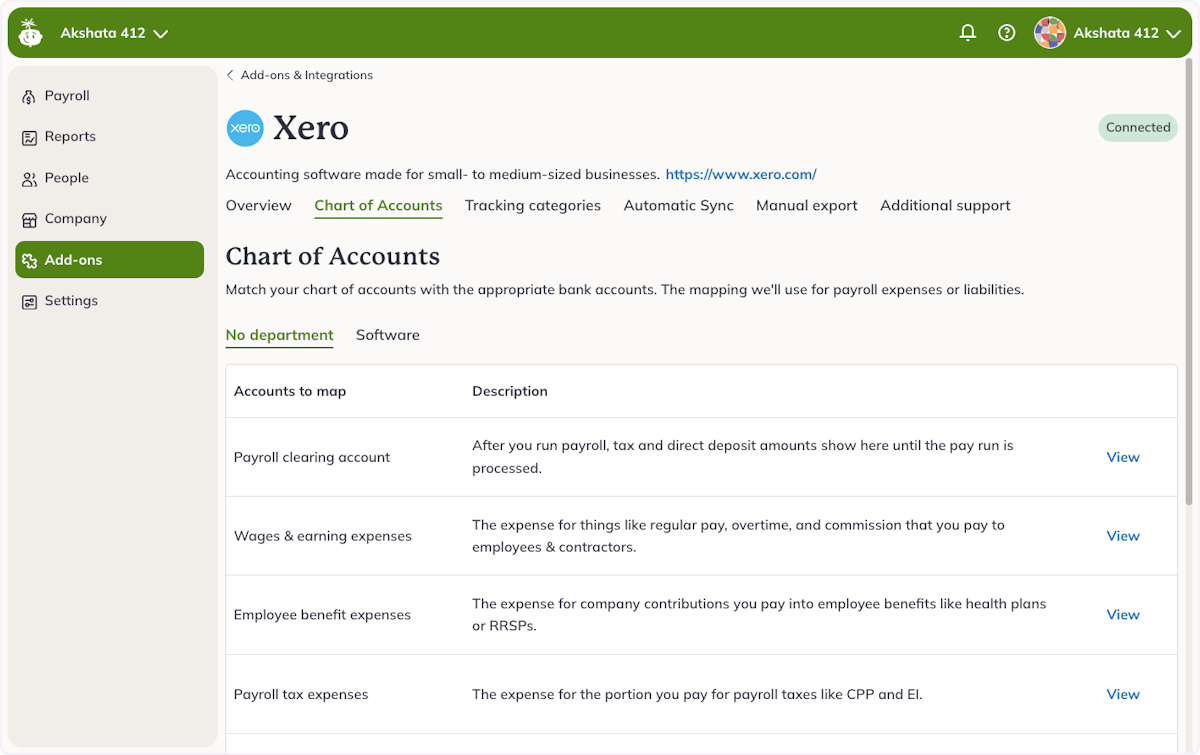Open the Automatic Sync tab
The image size is (1200, 755).
point(678,205)
